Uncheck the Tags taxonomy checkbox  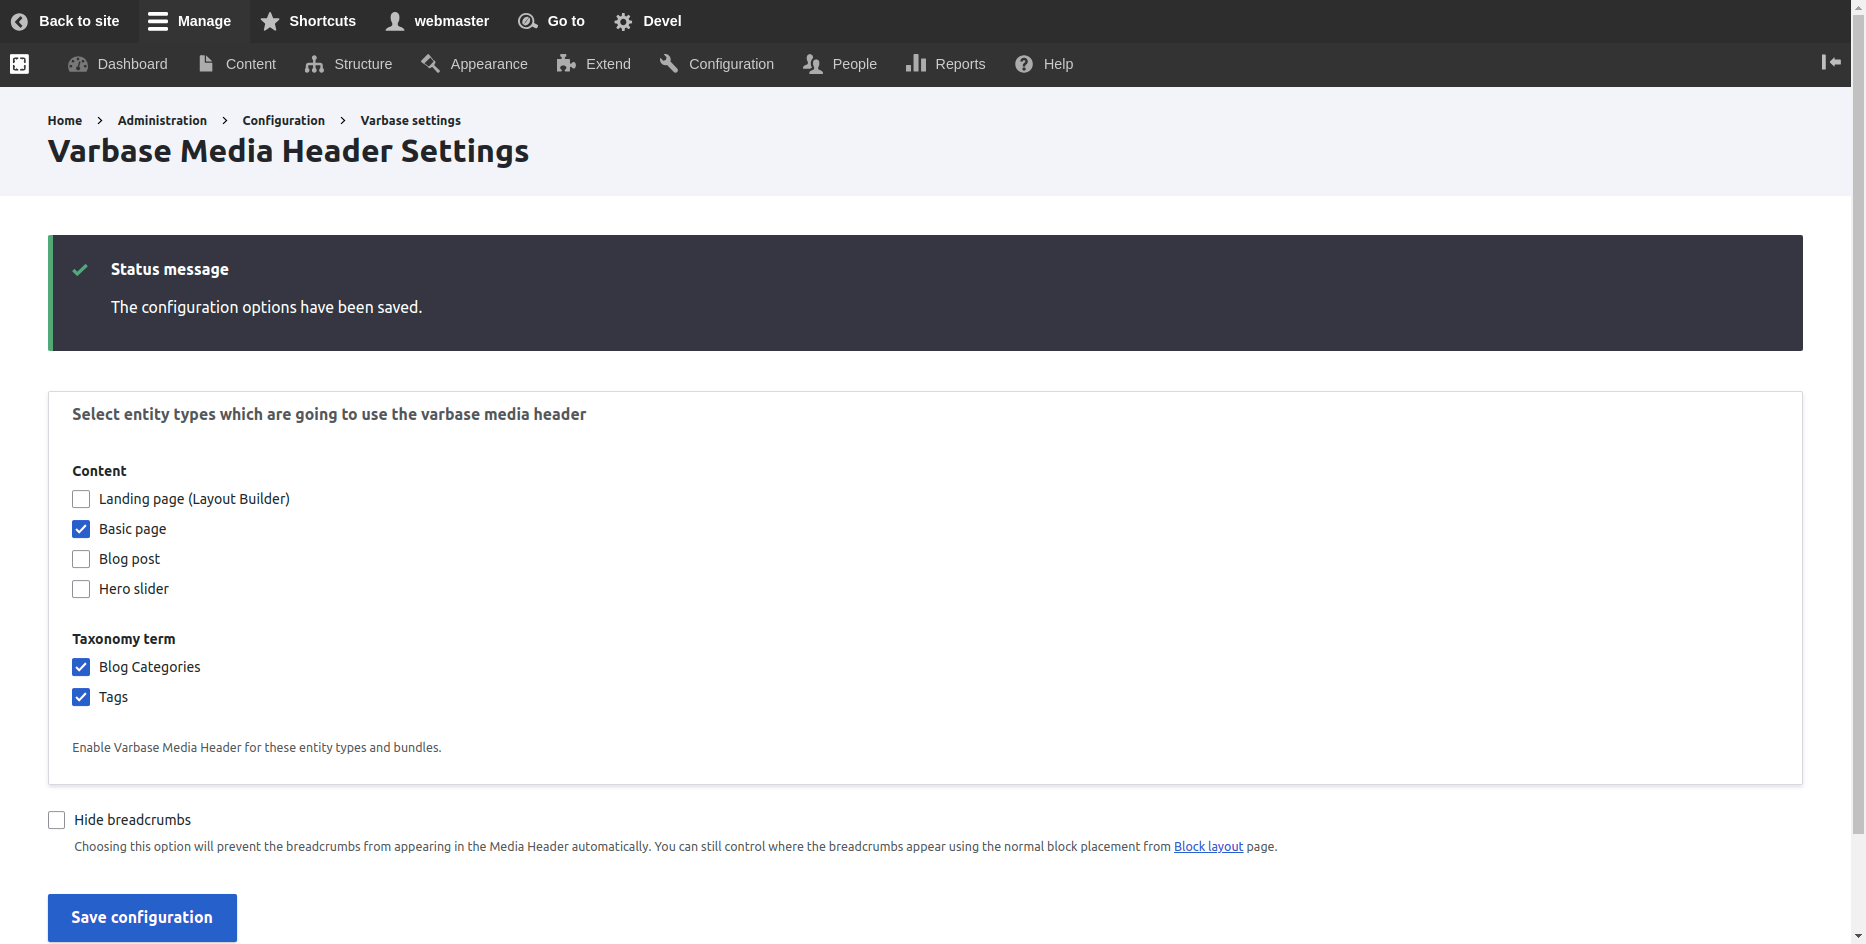81,697
